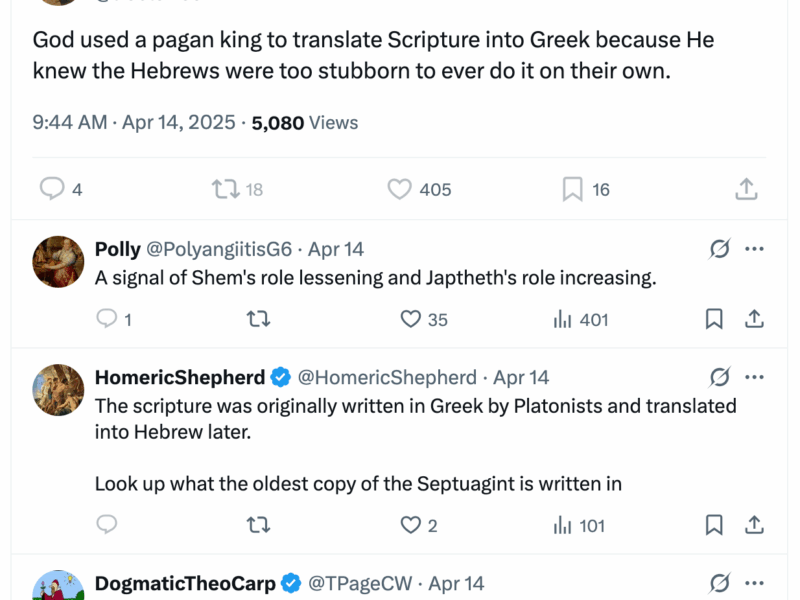Screen dimensions: 800x600
Task: Repost the main tweet with 18 reposts
Action: (x=226, y=189)
